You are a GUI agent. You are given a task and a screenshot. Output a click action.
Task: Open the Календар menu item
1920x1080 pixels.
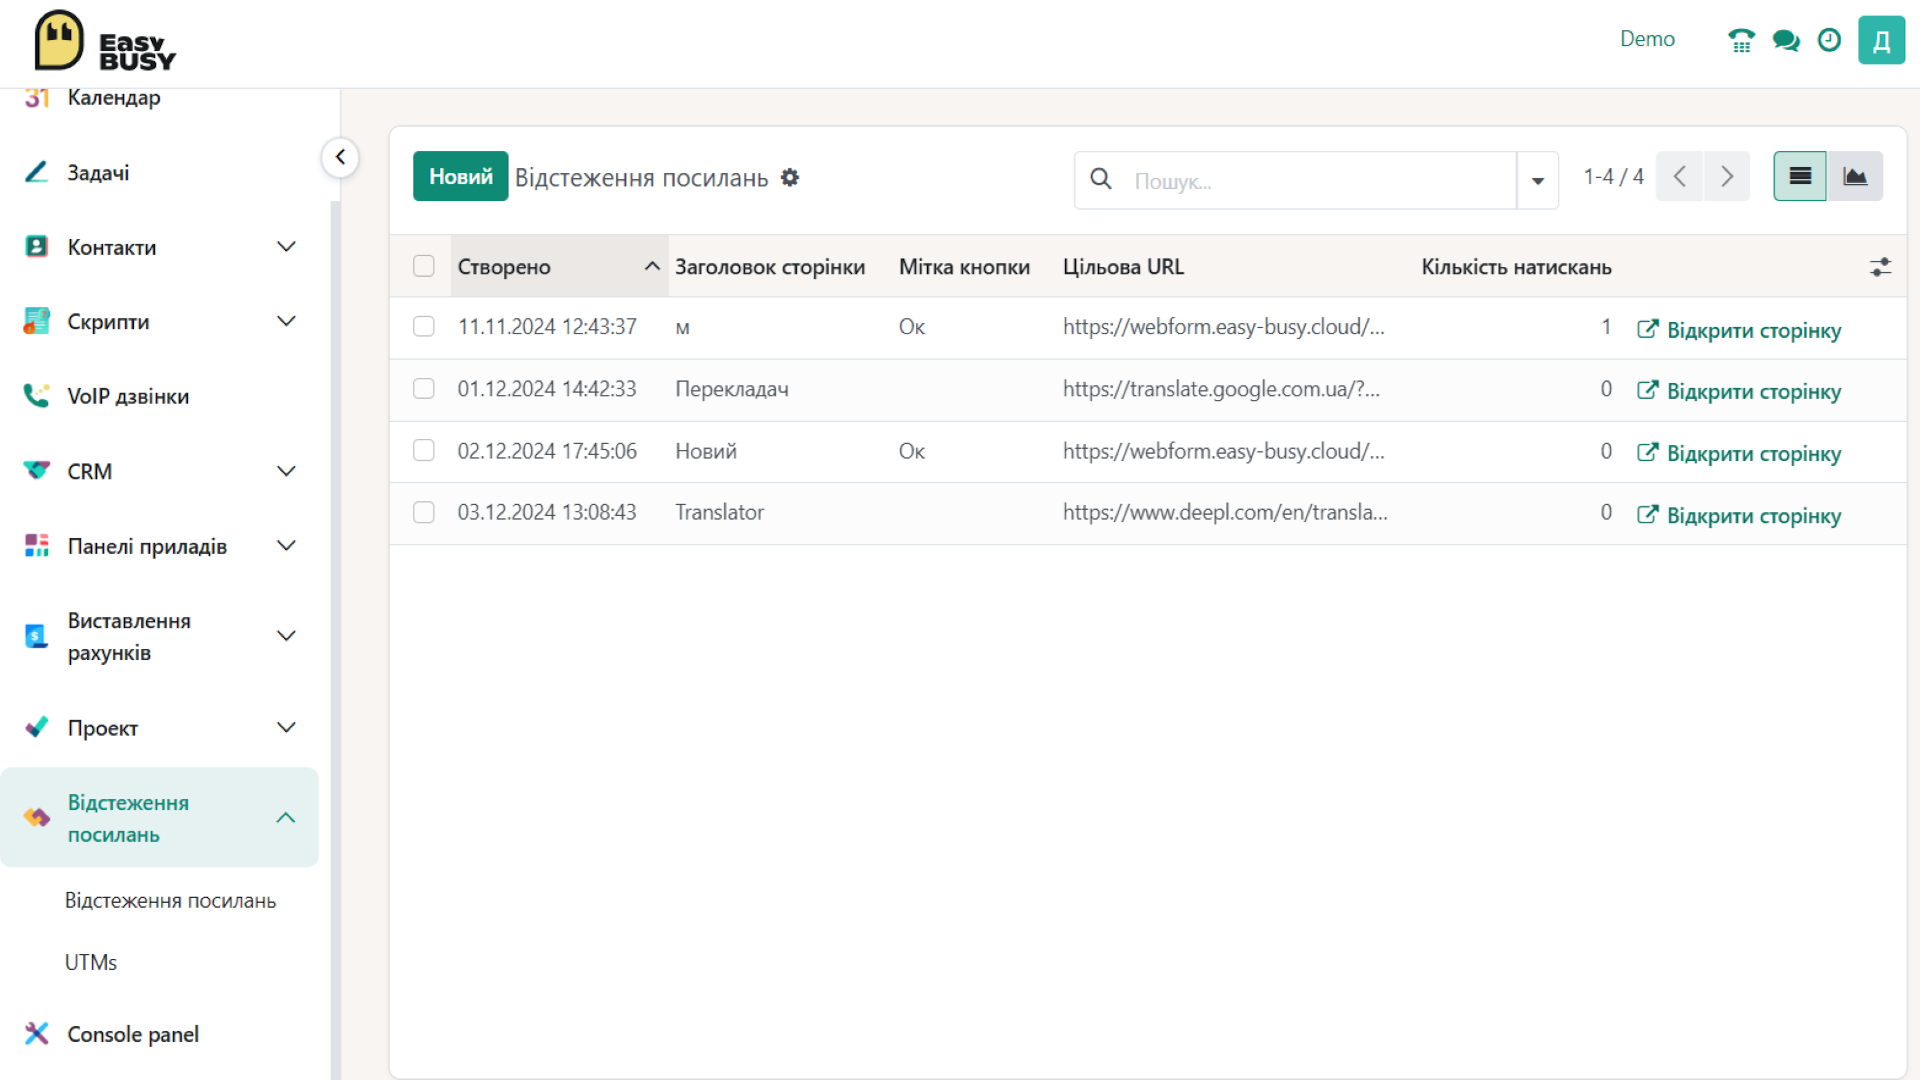click(x=114, y=97)
